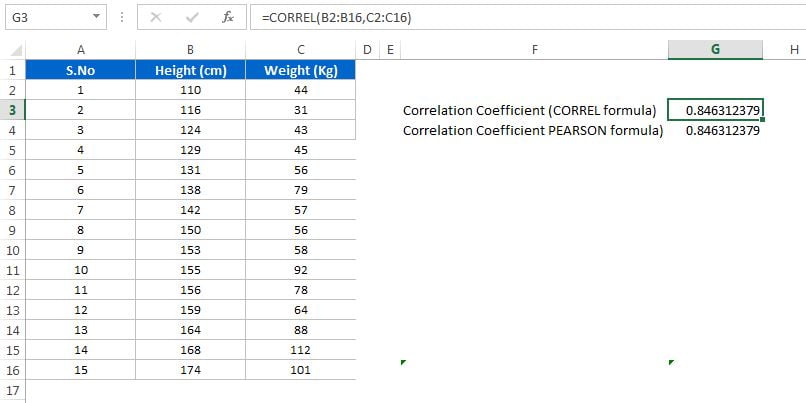
Task: Select row 8 header
Action: click(13, 210)
